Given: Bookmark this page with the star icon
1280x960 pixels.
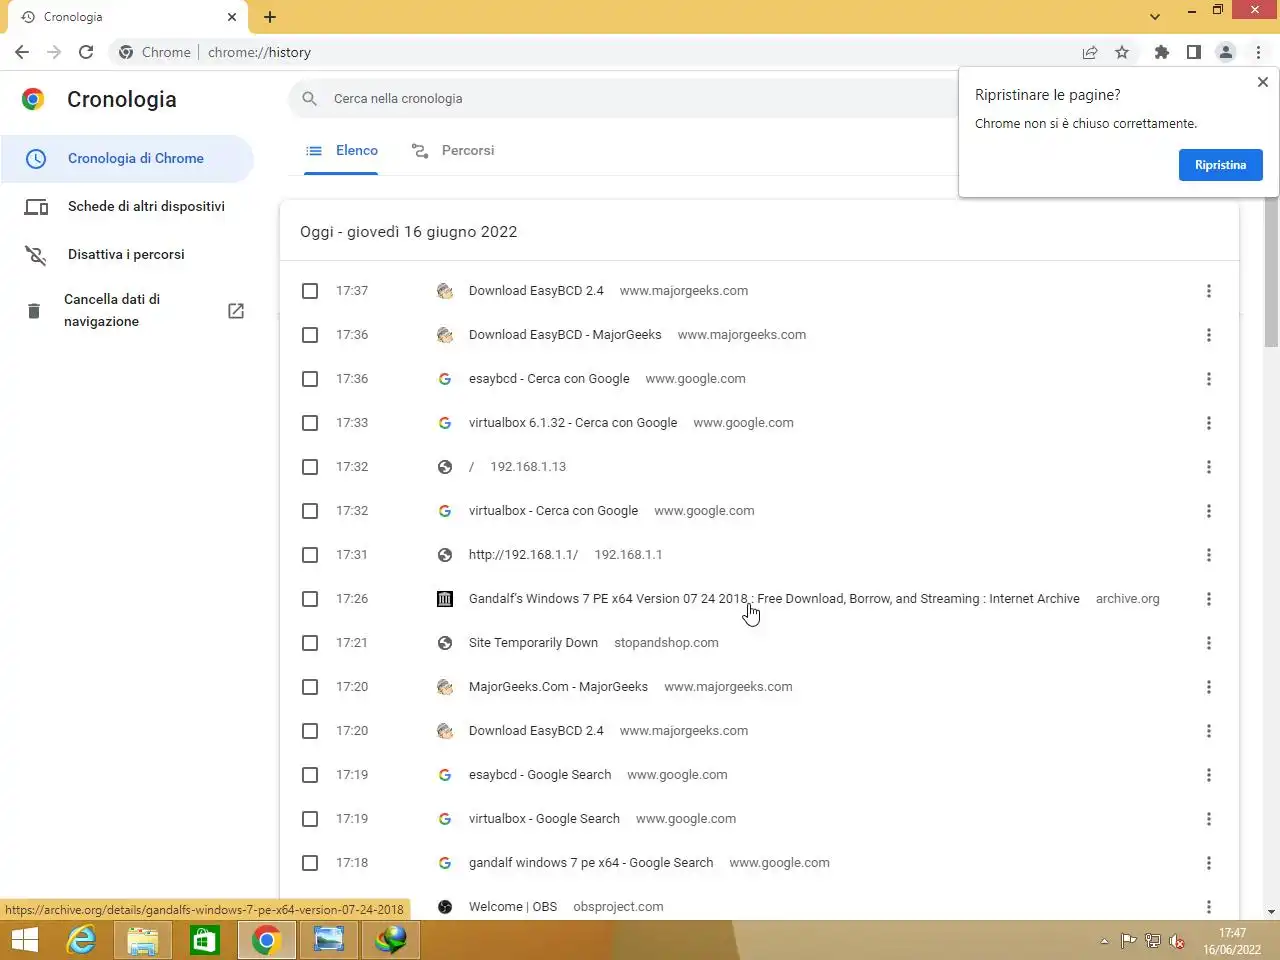Looking at the screenshot, I should [x=1122, y=52].
